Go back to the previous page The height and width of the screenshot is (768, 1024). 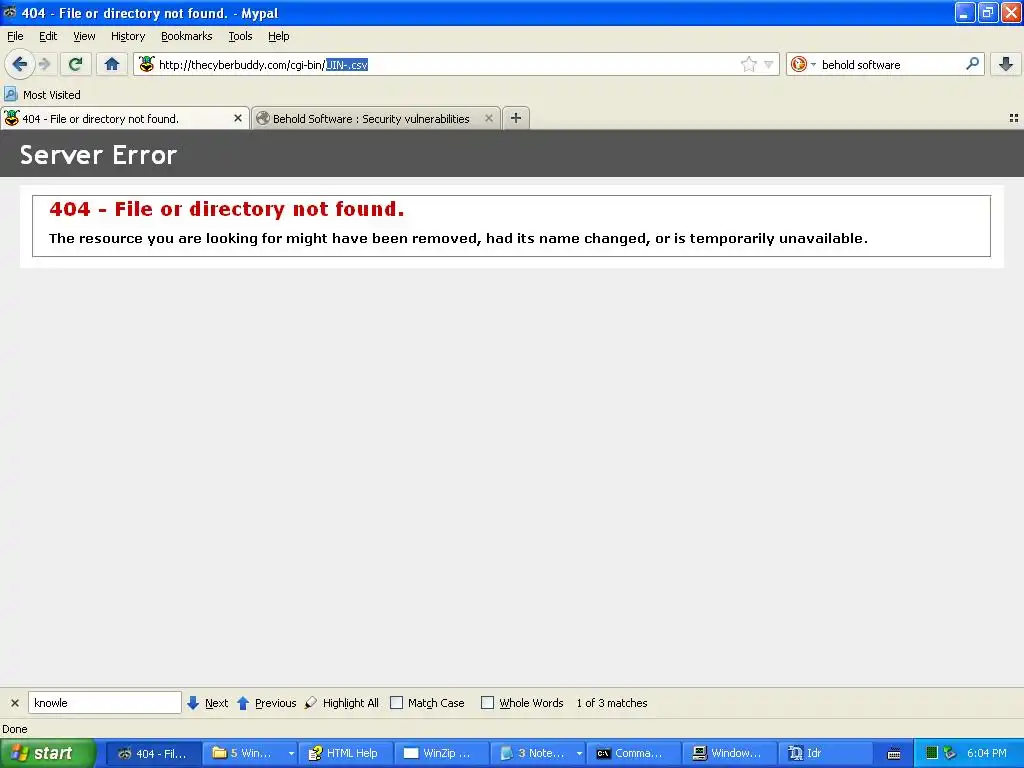pyautogui.click(x=20, y=64)
